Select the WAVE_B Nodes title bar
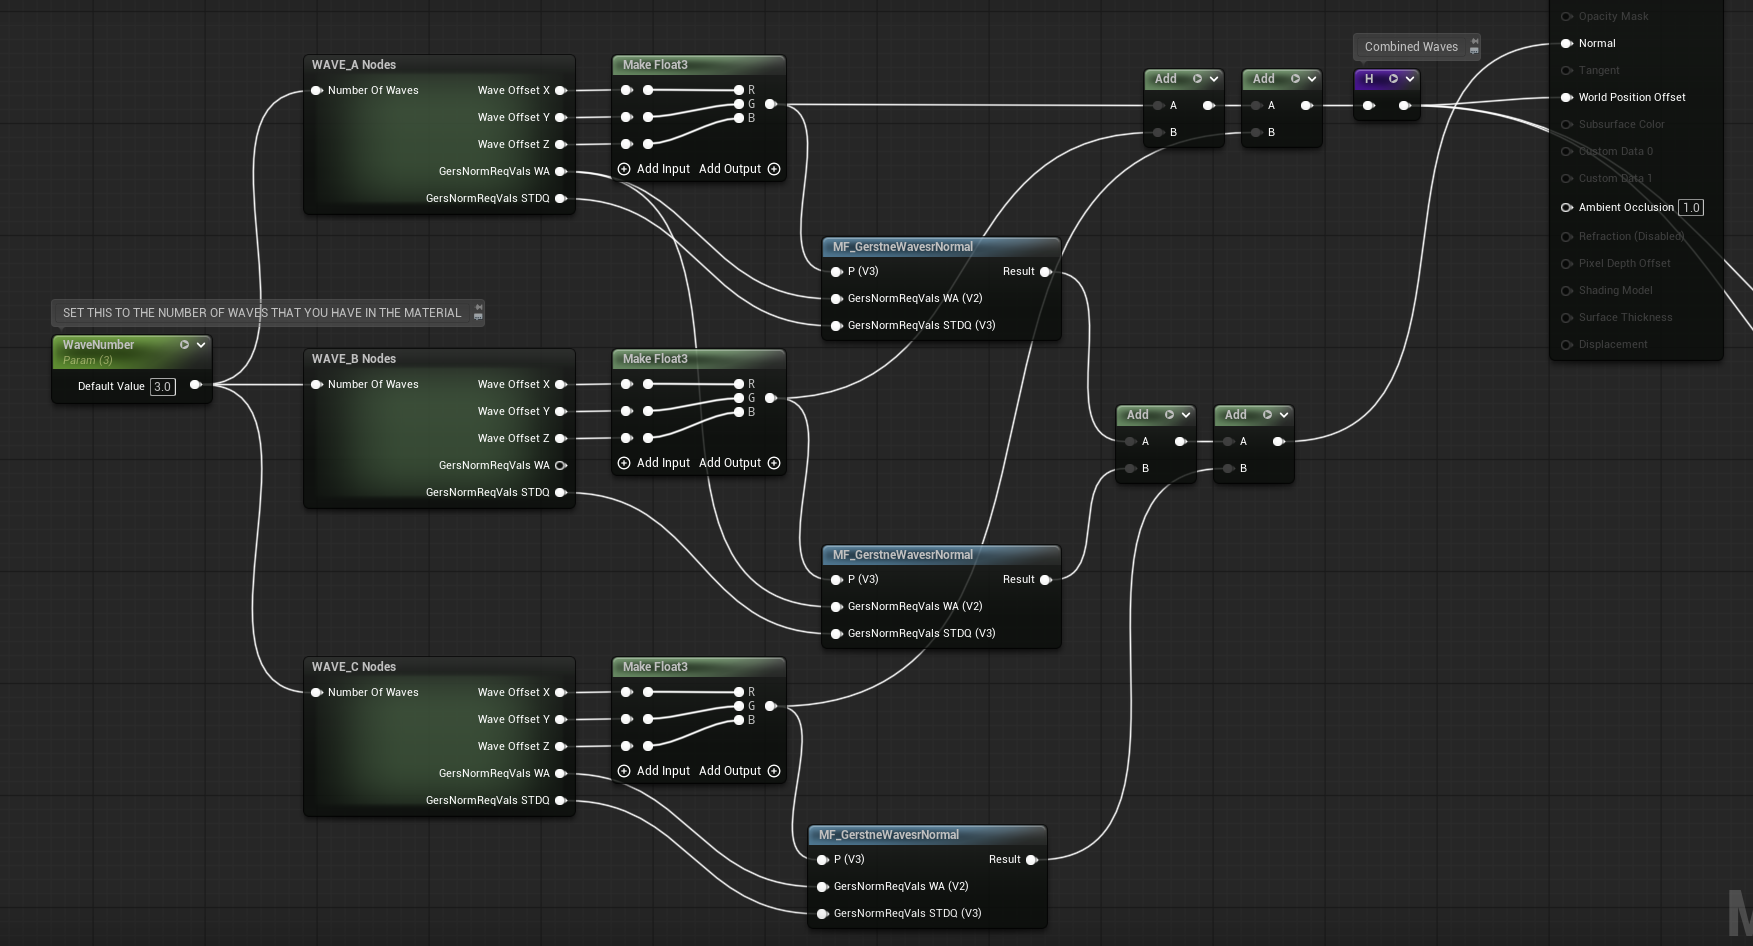Viewport: 1753px width, 946px height. 439,359
